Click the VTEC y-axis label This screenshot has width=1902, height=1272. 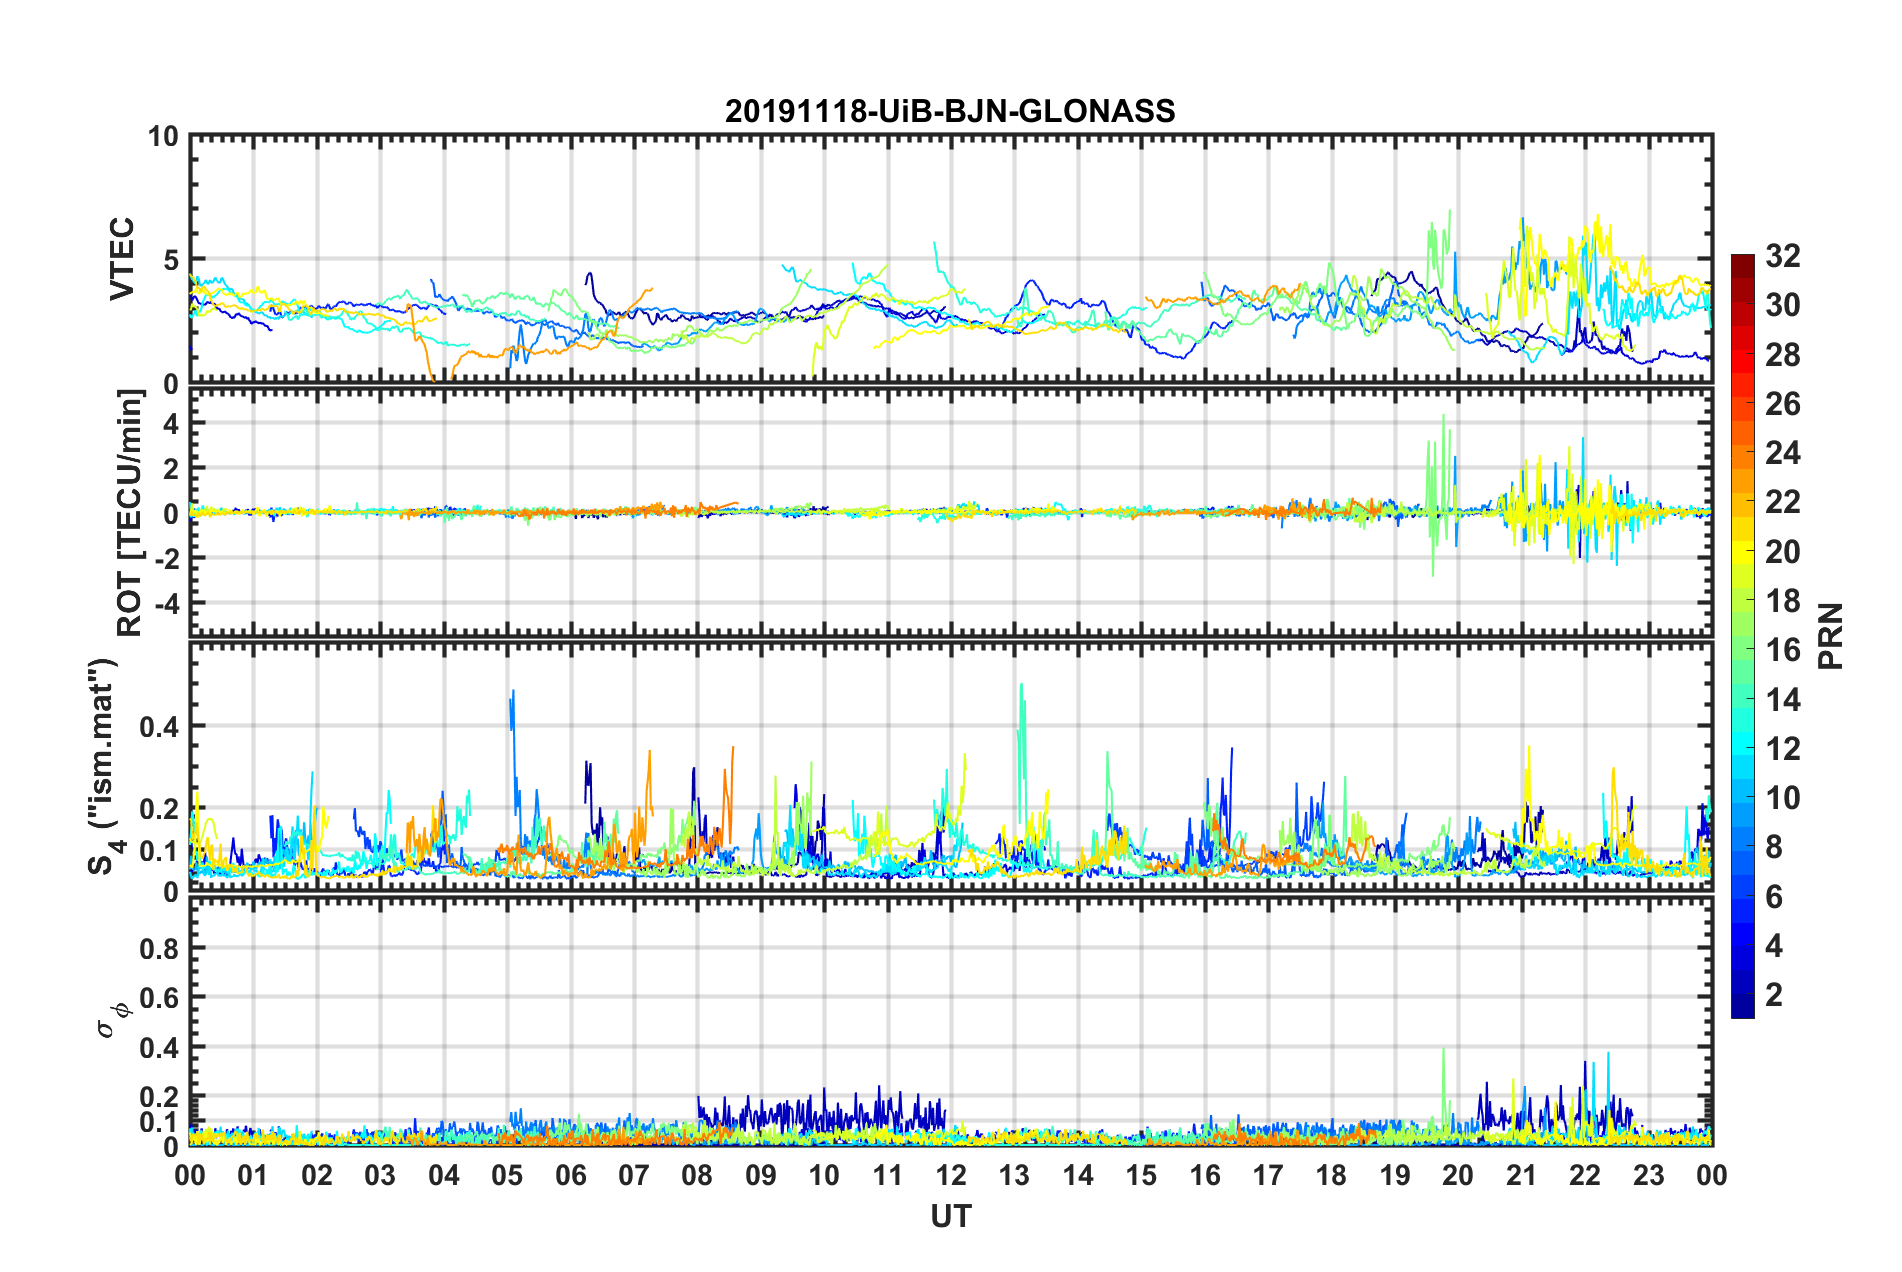click(122, 259)
